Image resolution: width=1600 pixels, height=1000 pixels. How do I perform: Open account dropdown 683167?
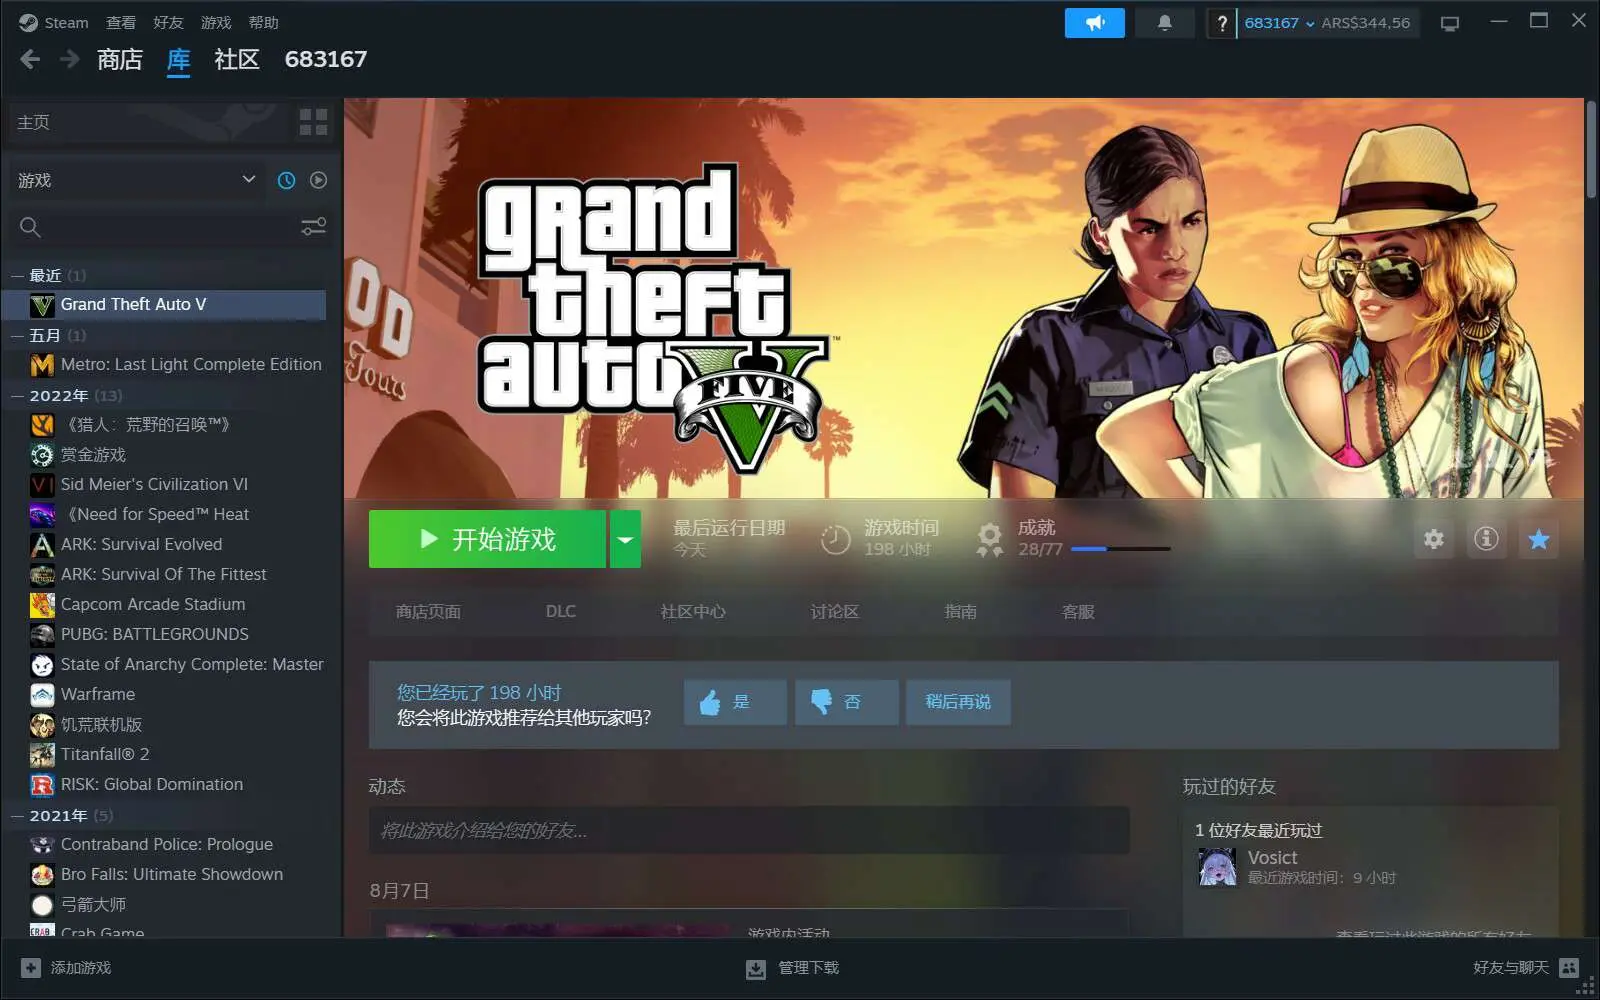tap(1278, 23)
